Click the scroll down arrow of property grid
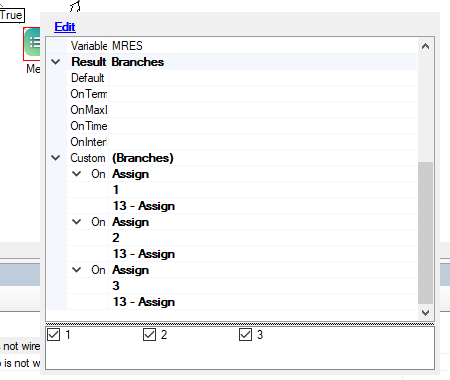Image resolution: width=450 pixels, height=380 pixels. point(425,313)
